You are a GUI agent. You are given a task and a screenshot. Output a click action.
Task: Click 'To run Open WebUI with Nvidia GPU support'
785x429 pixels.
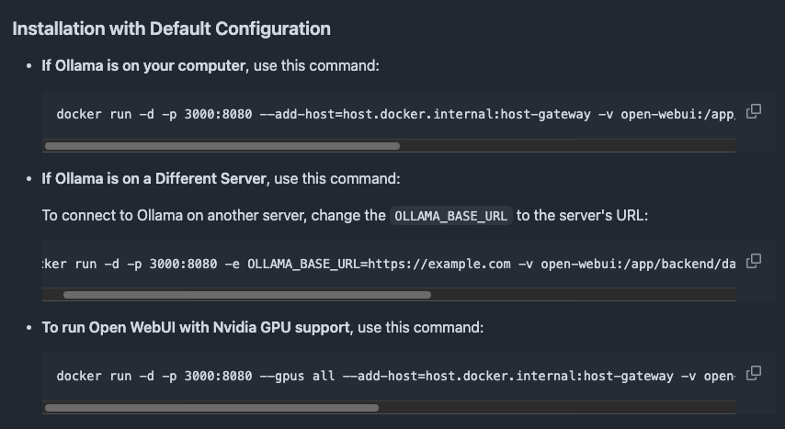click(x=196, y=327)
